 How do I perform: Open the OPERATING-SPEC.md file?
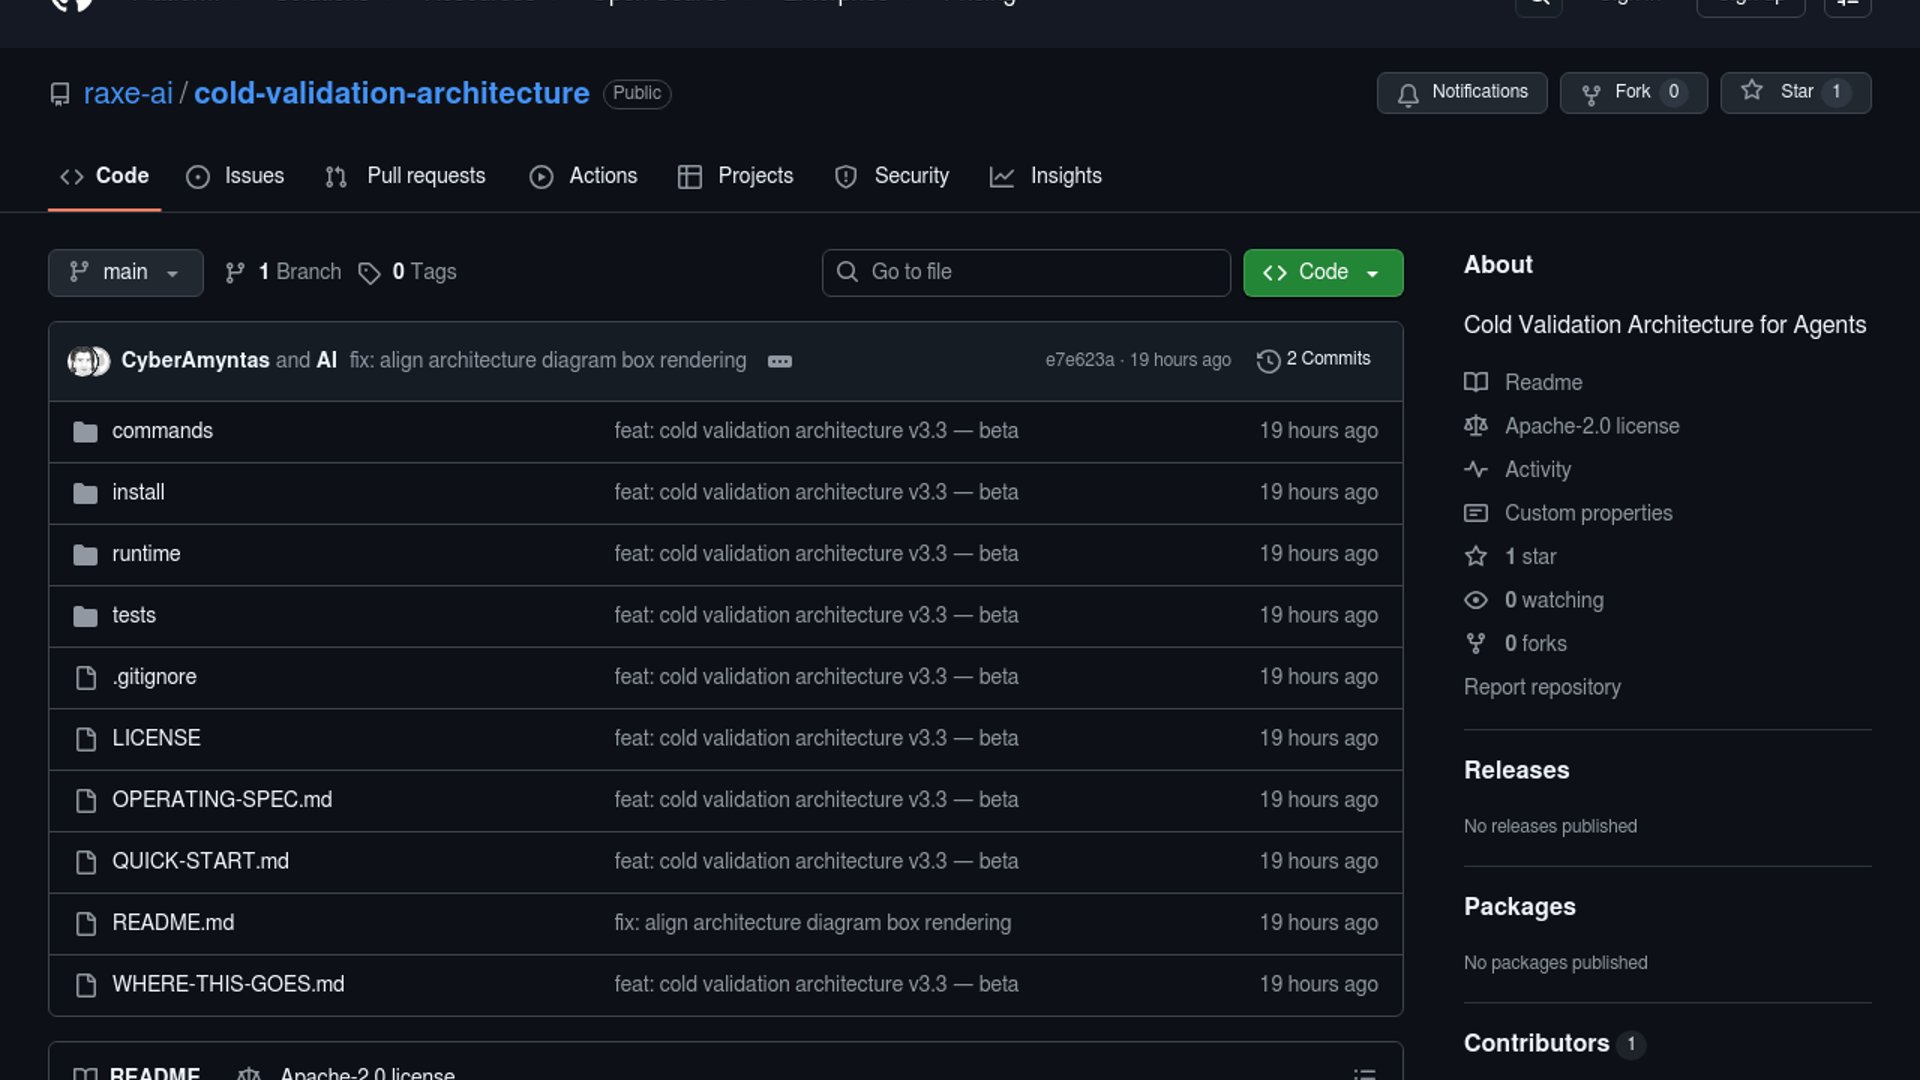point(222,800)
